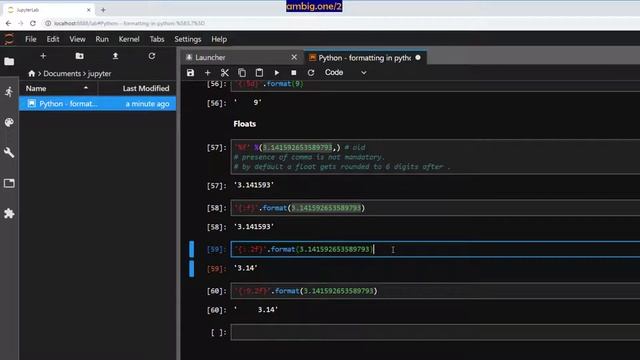This screenshot has width=640, height=360.
Task: Switch to Python - formatting in python tab
Action: click(364, 58)
